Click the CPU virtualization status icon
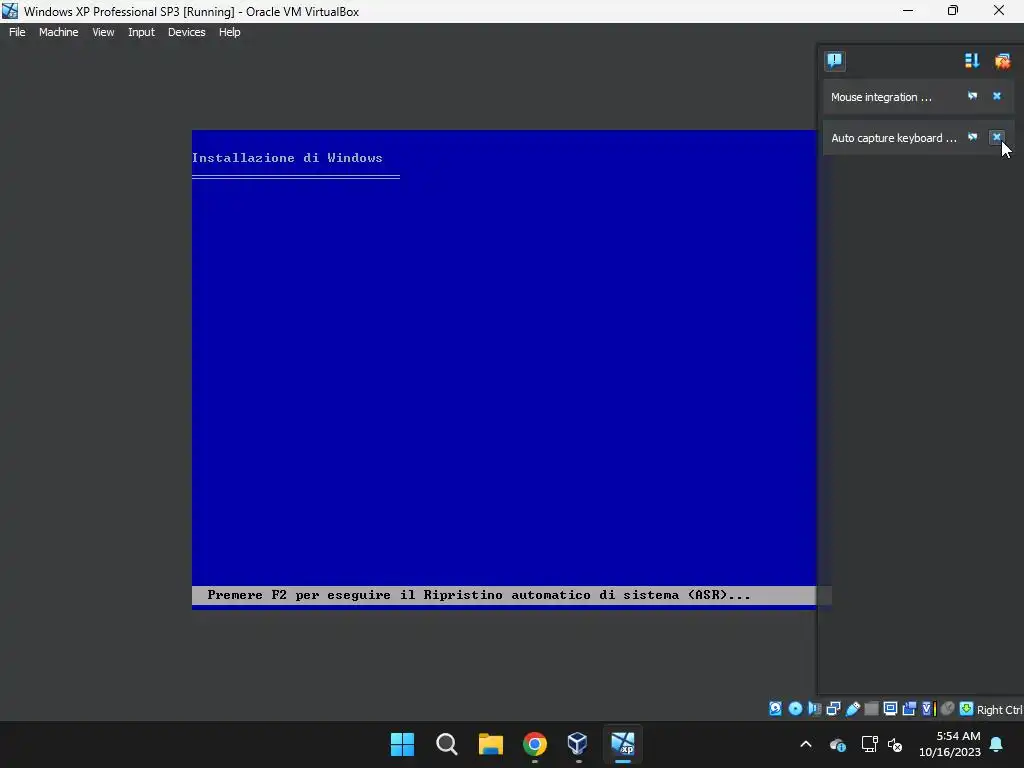Image resolution: width=1024 pixels, height=768 pixels. (929, 709)
